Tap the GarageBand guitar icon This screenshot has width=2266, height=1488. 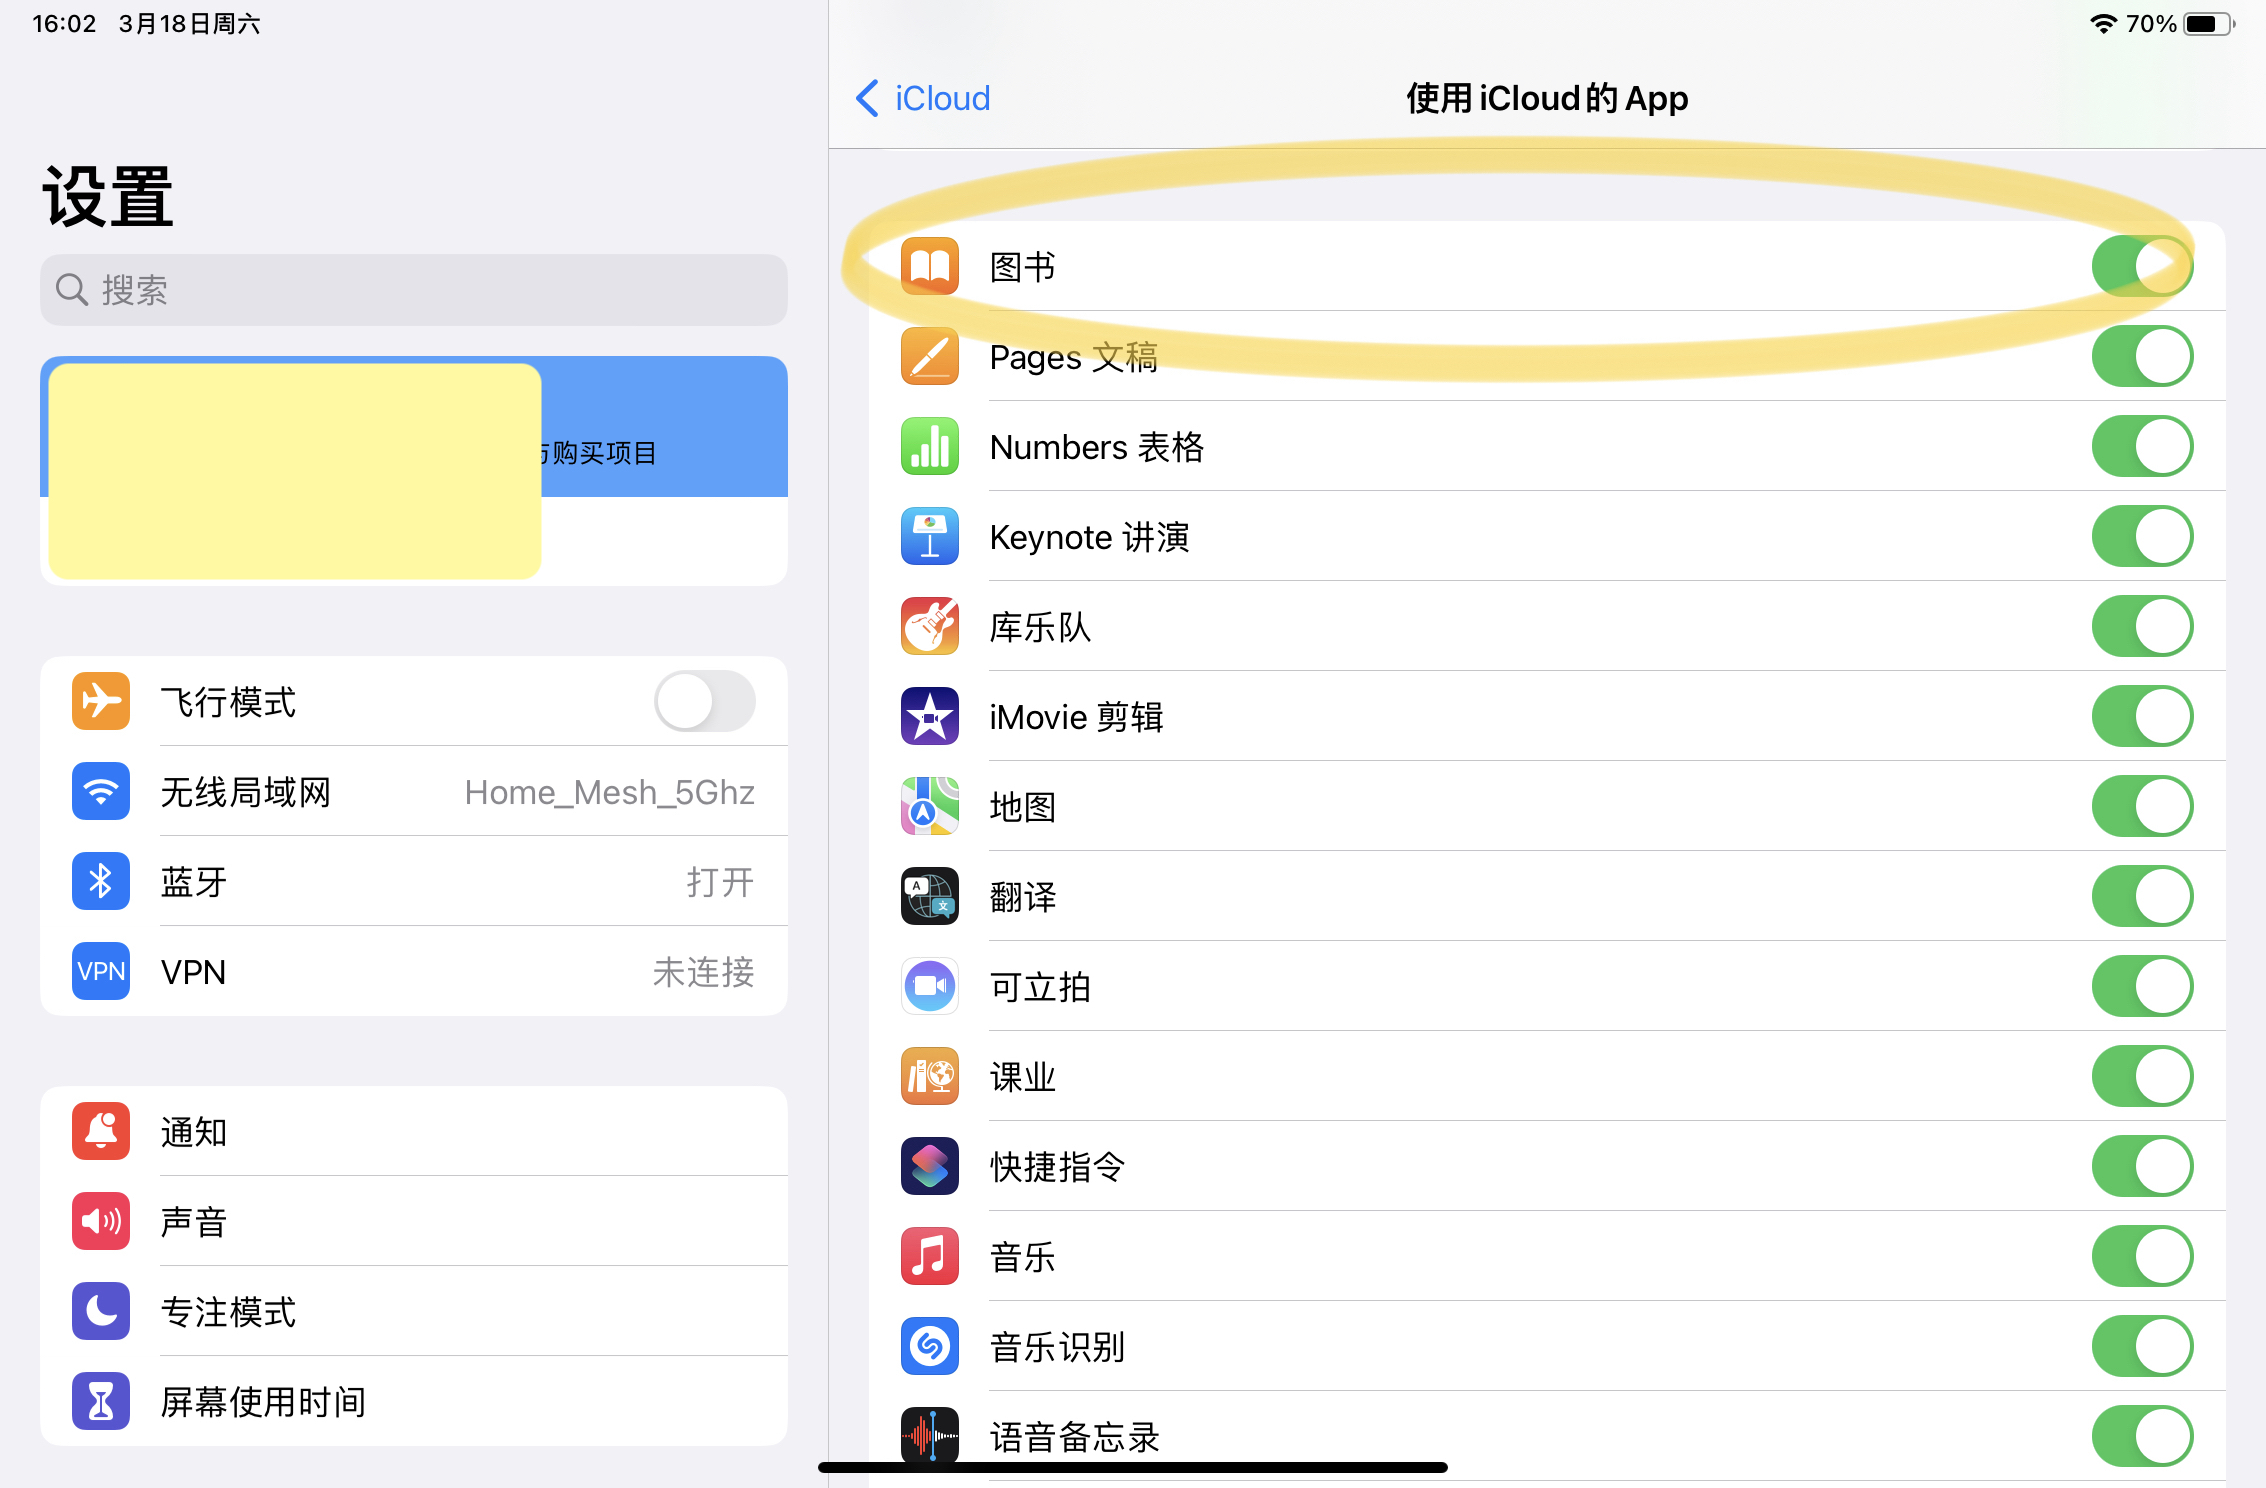(x=929, y=626)
